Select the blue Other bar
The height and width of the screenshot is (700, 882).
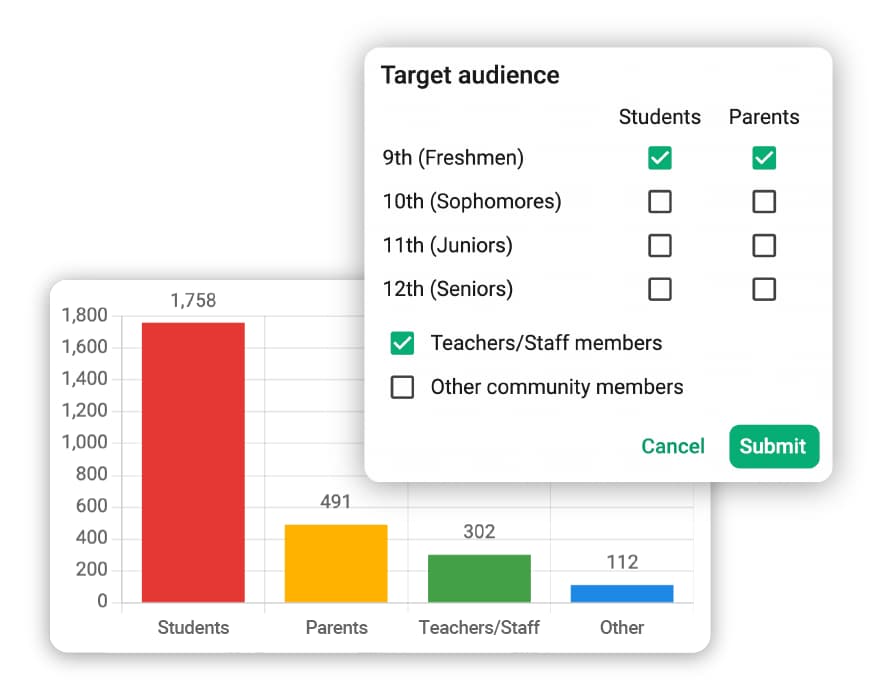[622, 594]
